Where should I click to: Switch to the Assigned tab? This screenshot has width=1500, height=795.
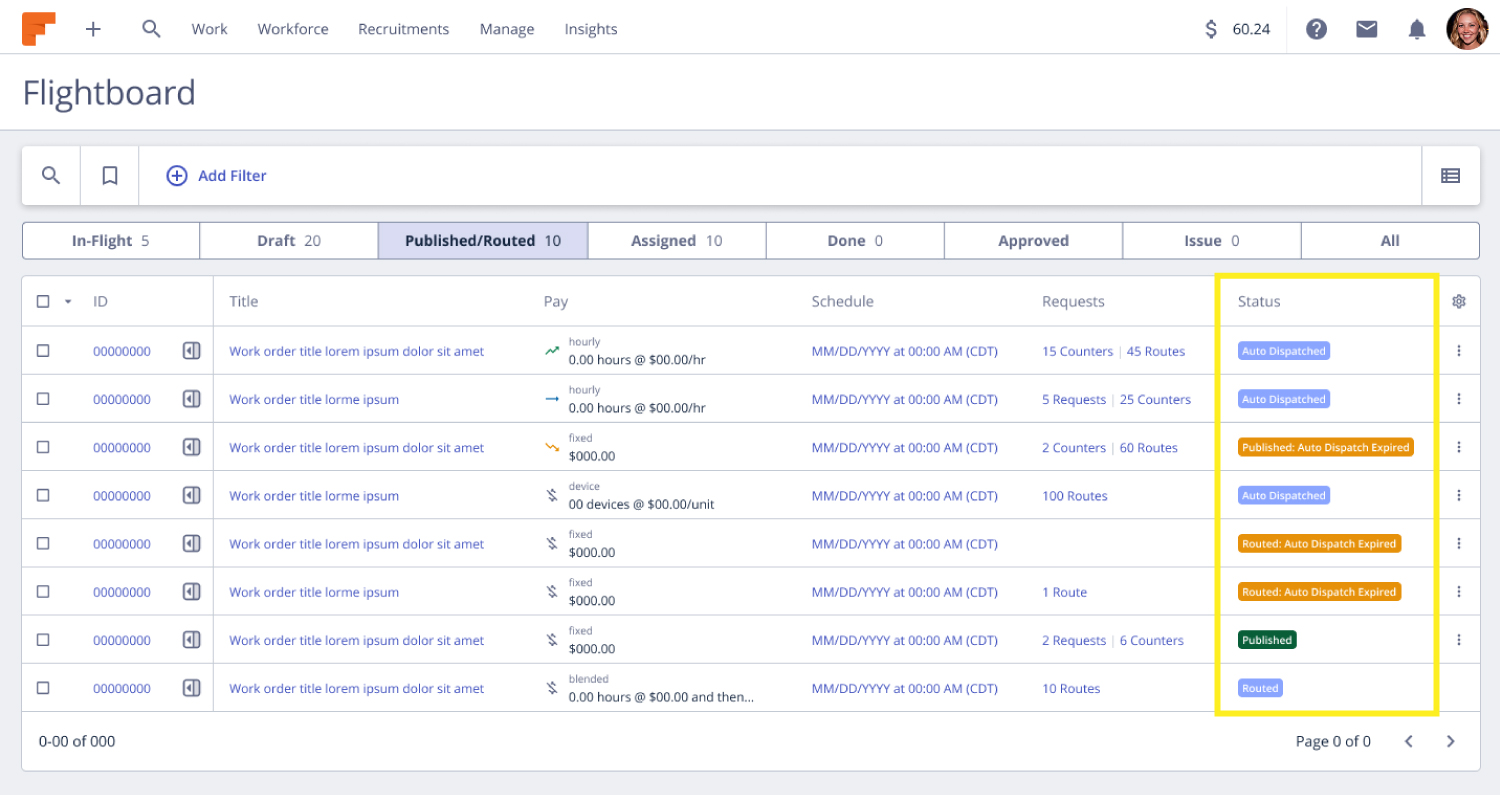pyautogui.click(x=676, y=241)
